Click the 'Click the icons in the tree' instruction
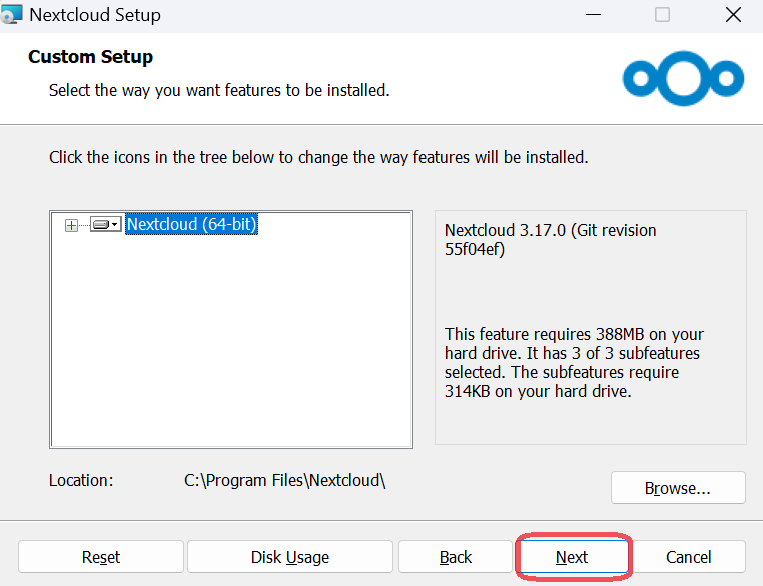 (319, 158)
